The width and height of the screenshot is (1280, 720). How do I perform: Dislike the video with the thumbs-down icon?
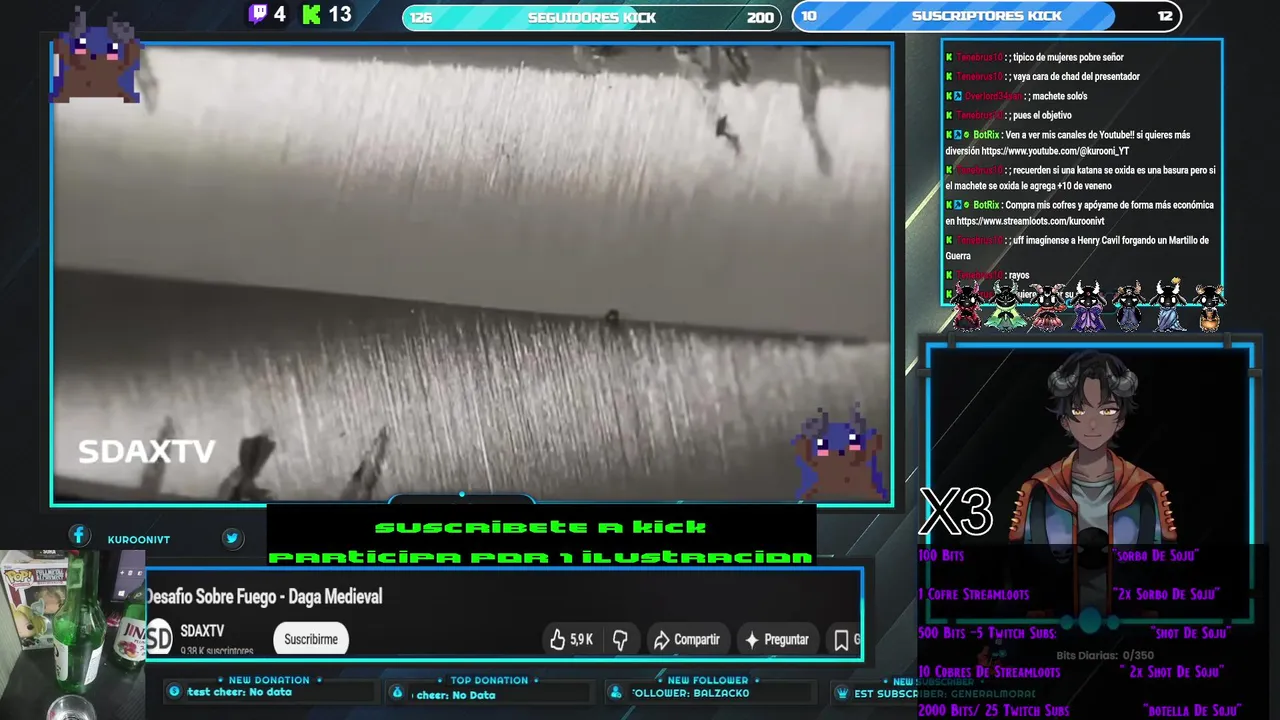point(620,639)
